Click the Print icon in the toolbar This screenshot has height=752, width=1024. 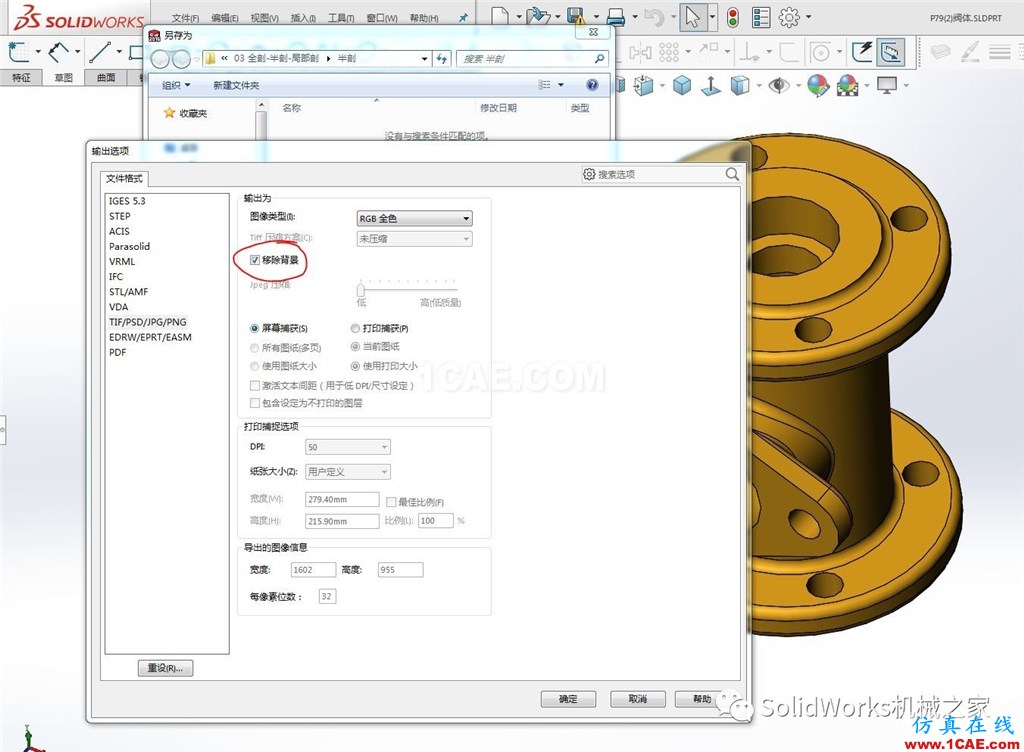[616, 16]
